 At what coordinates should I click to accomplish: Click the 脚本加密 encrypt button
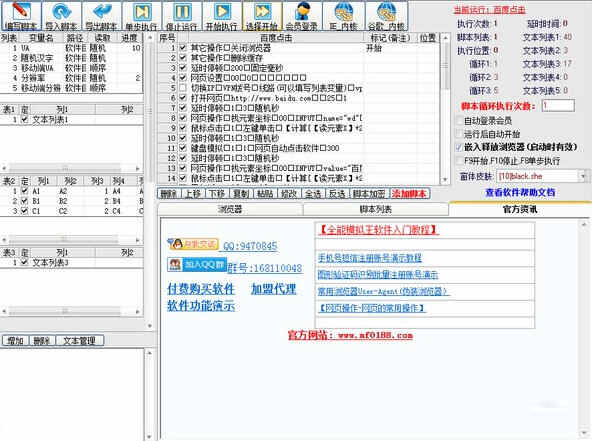tap(369, 194)
